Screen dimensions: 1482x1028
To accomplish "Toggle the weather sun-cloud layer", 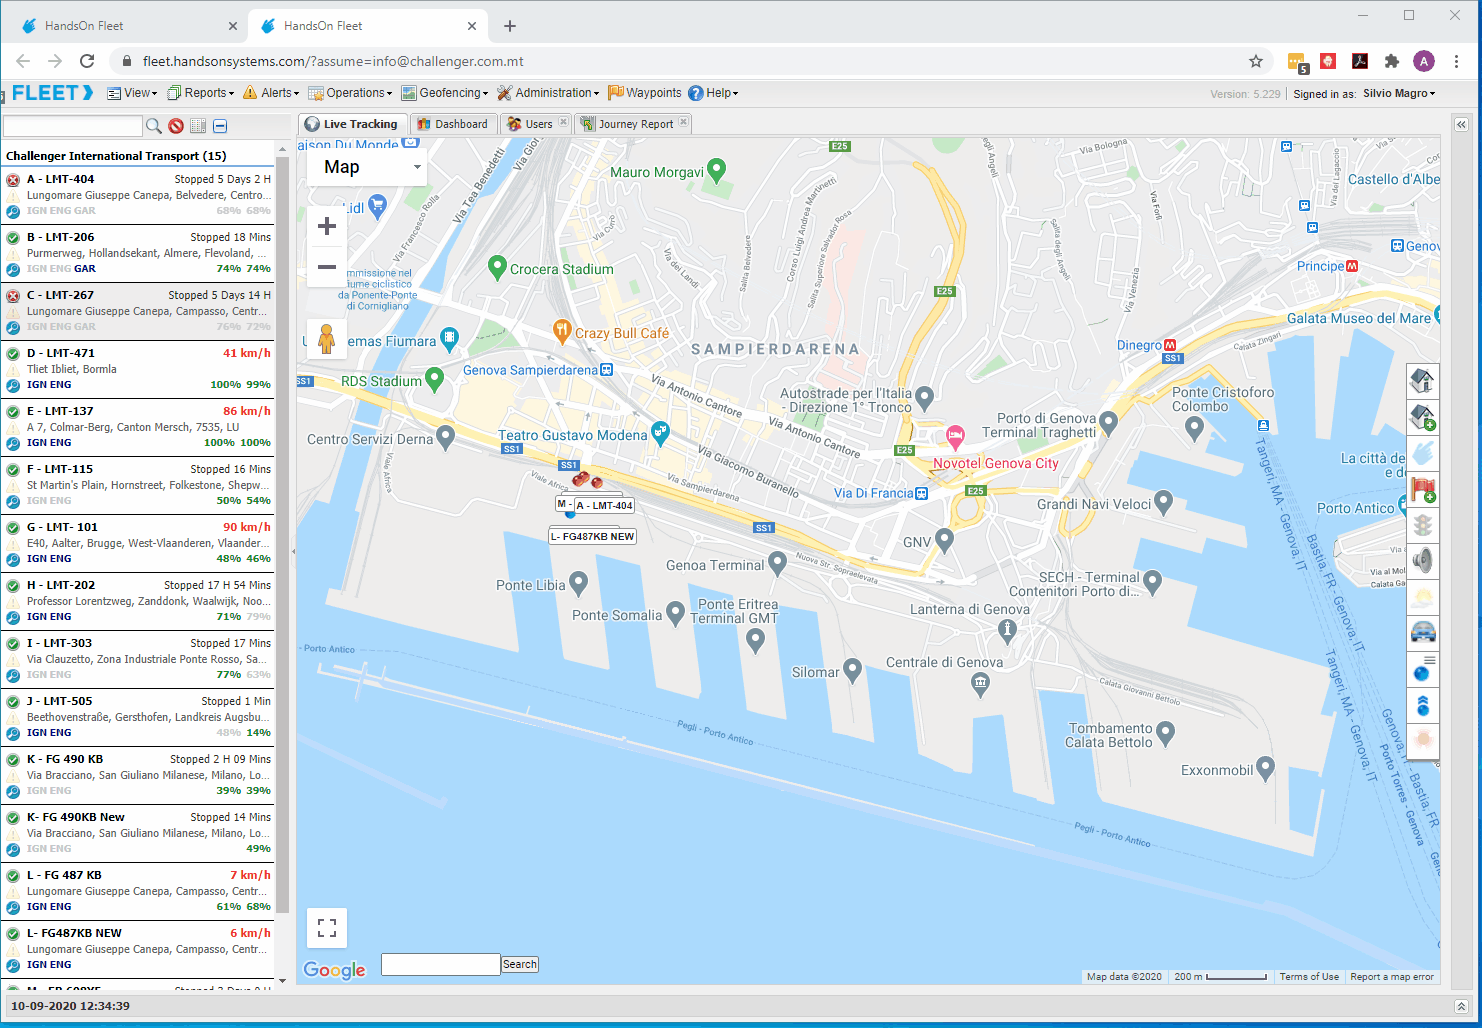I will [1422, 598].
